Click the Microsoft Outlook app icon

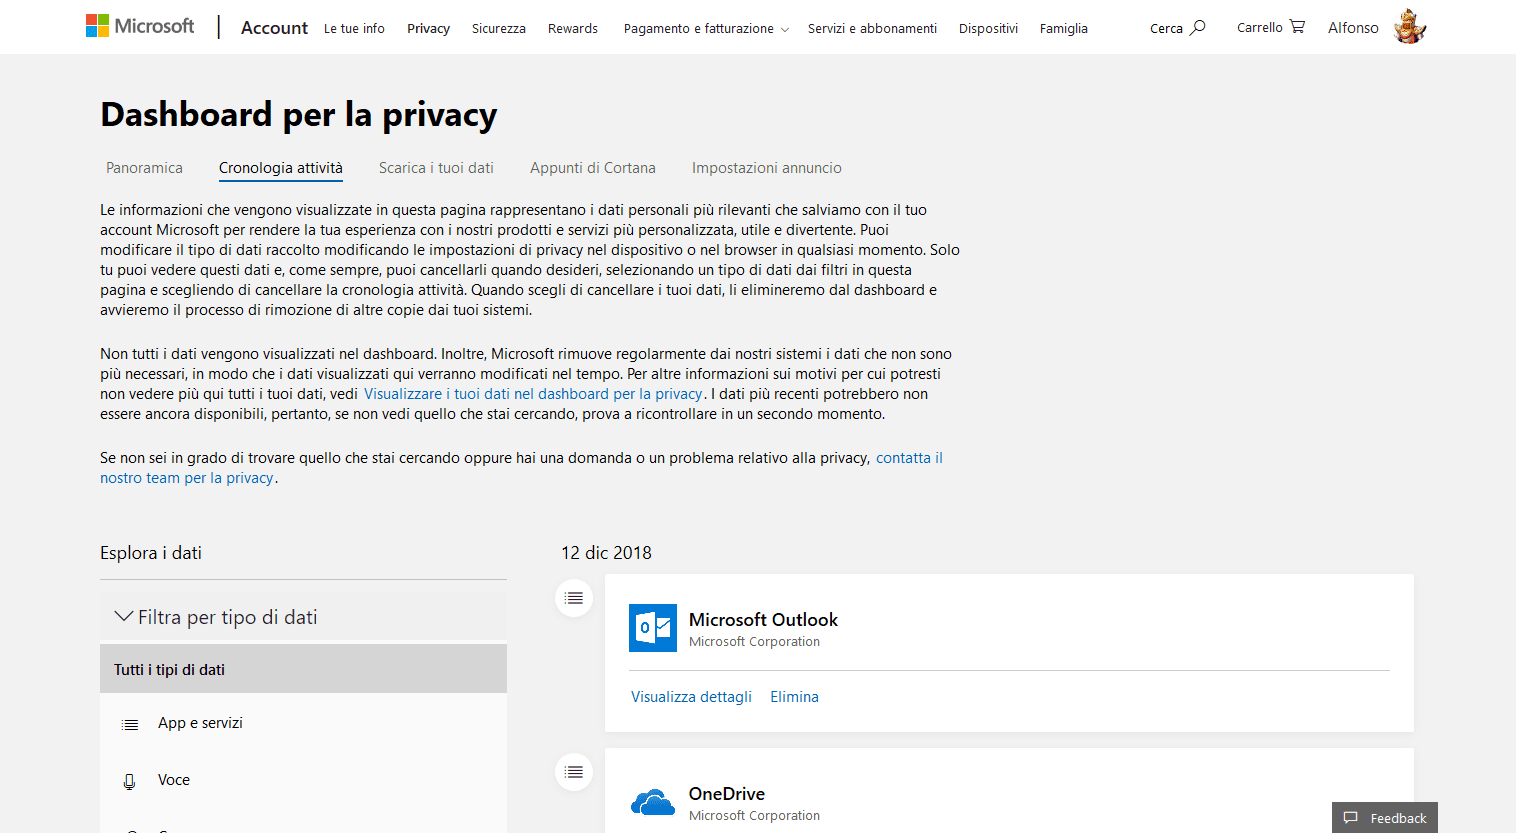(652, 628)
